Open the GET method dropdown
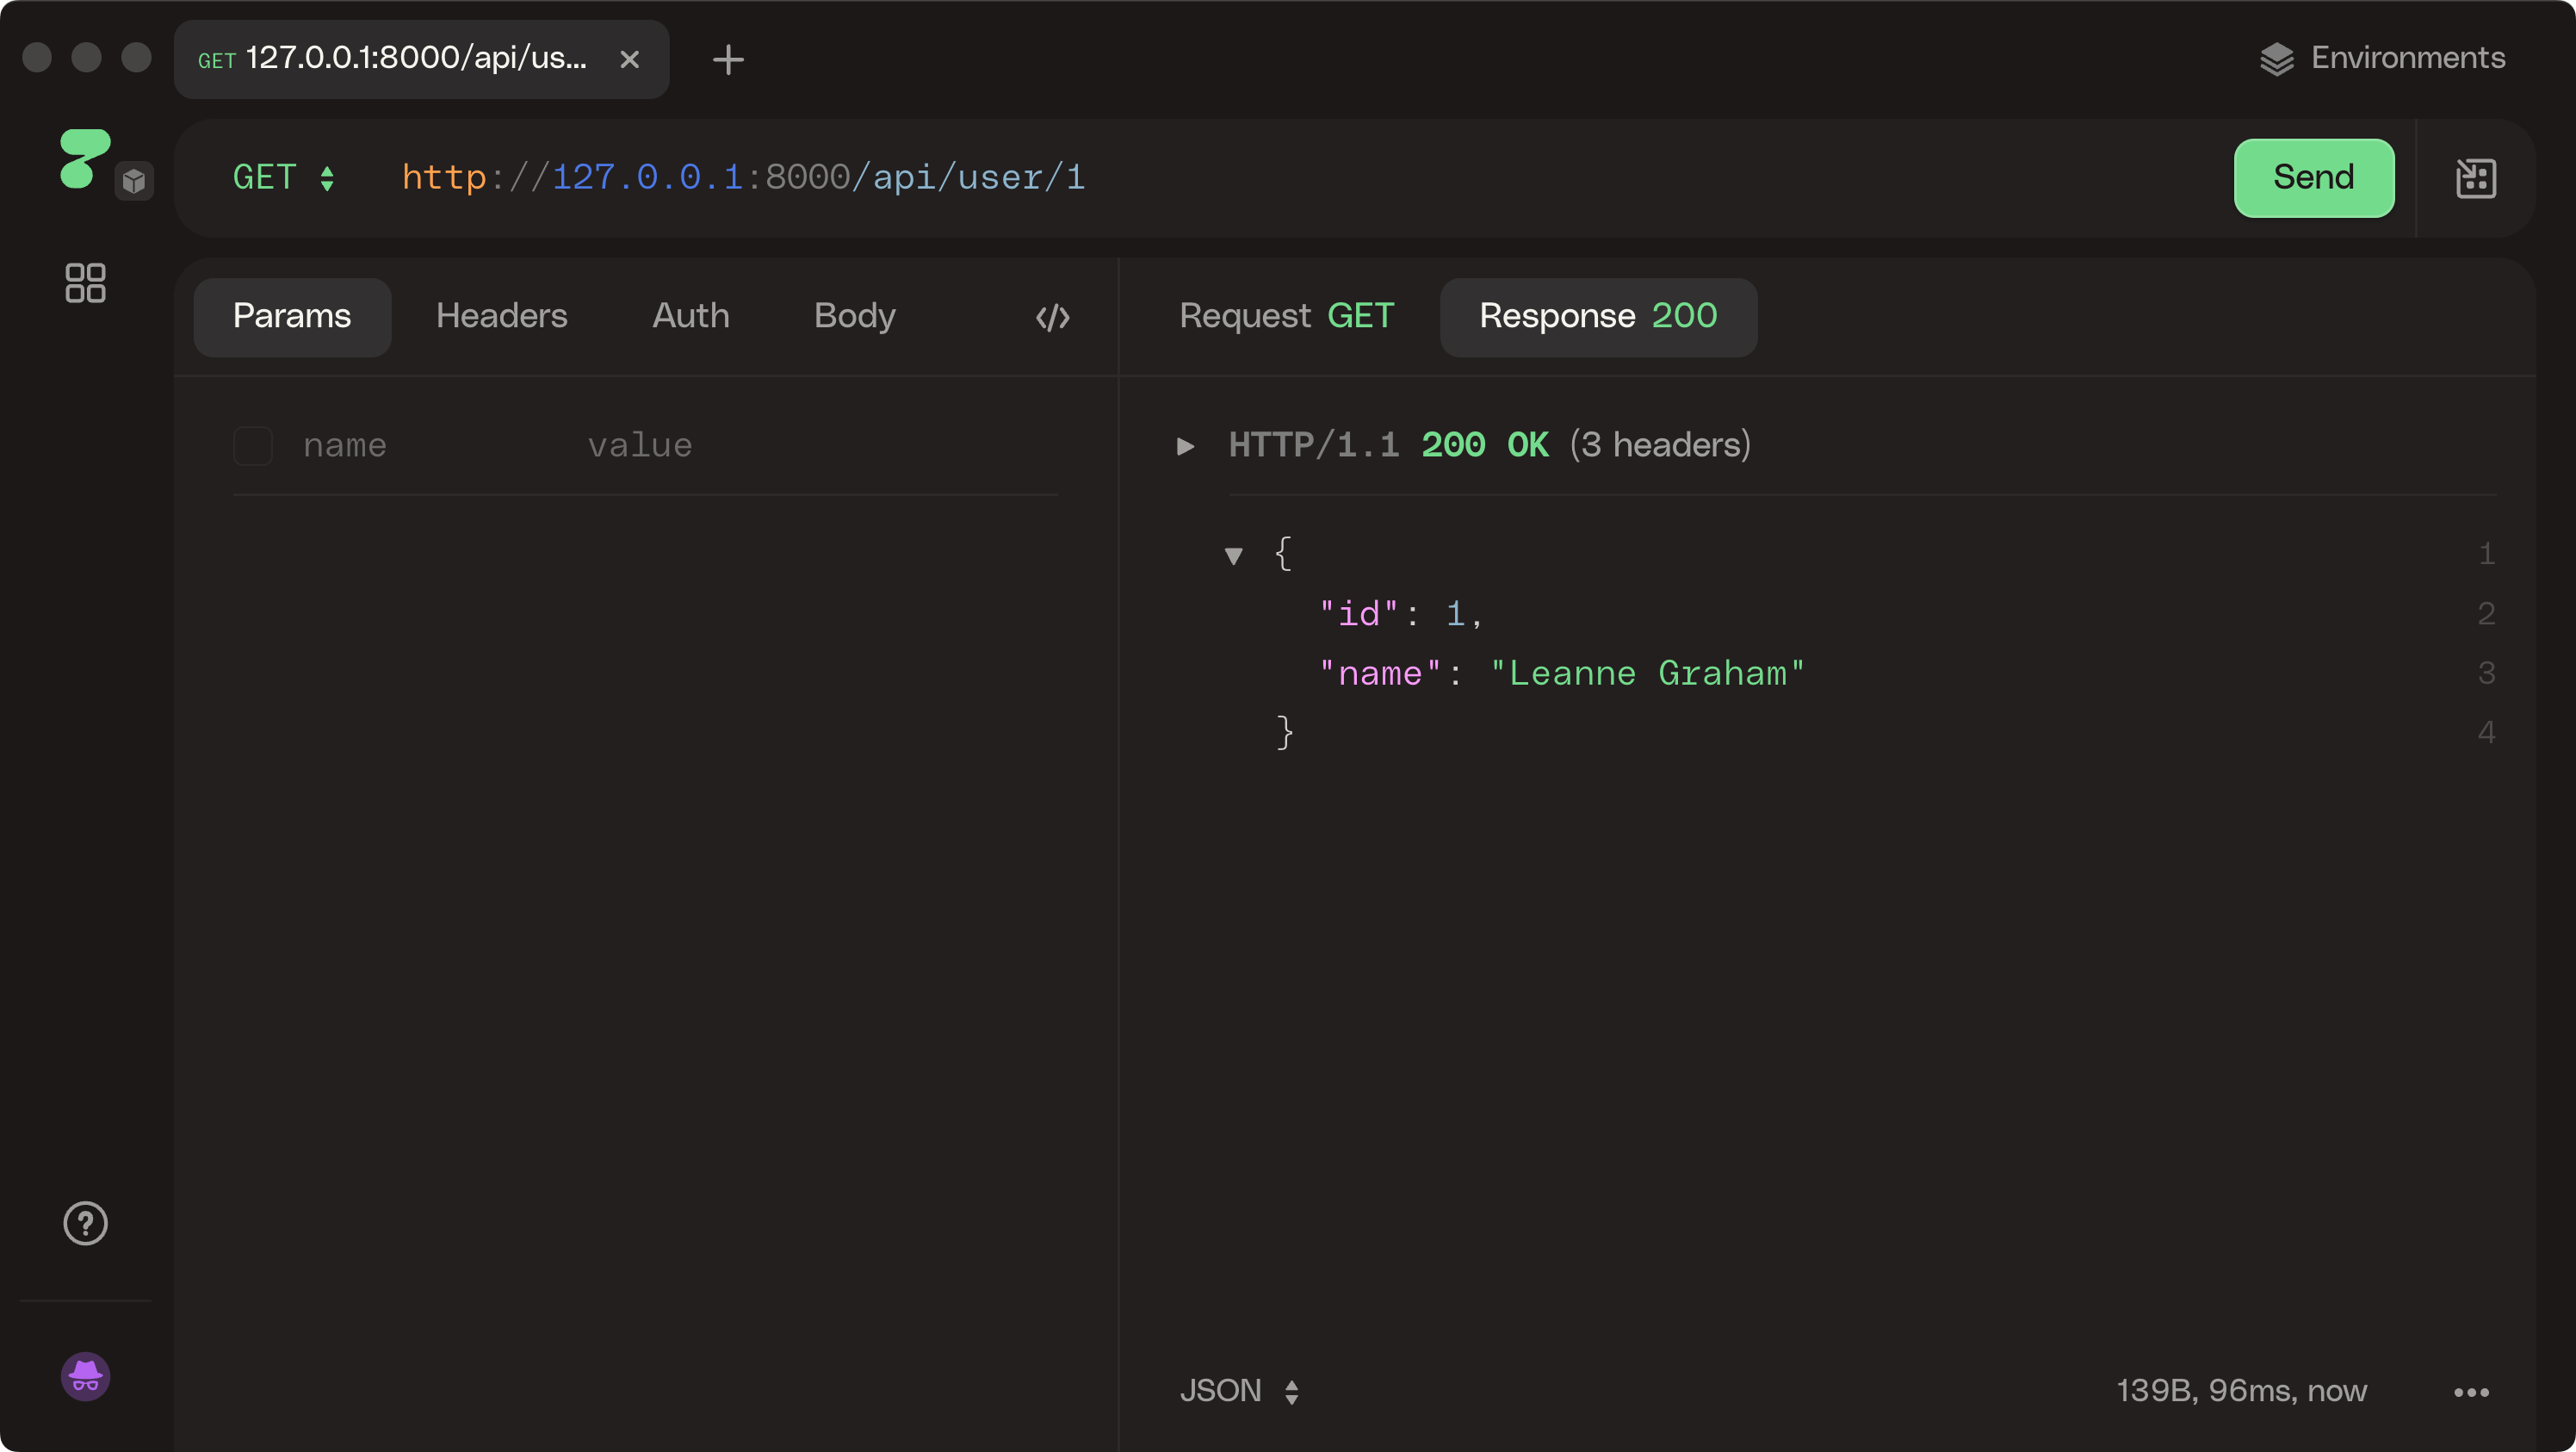Viewport: 2576px width, 1452px height. (283, 178)
